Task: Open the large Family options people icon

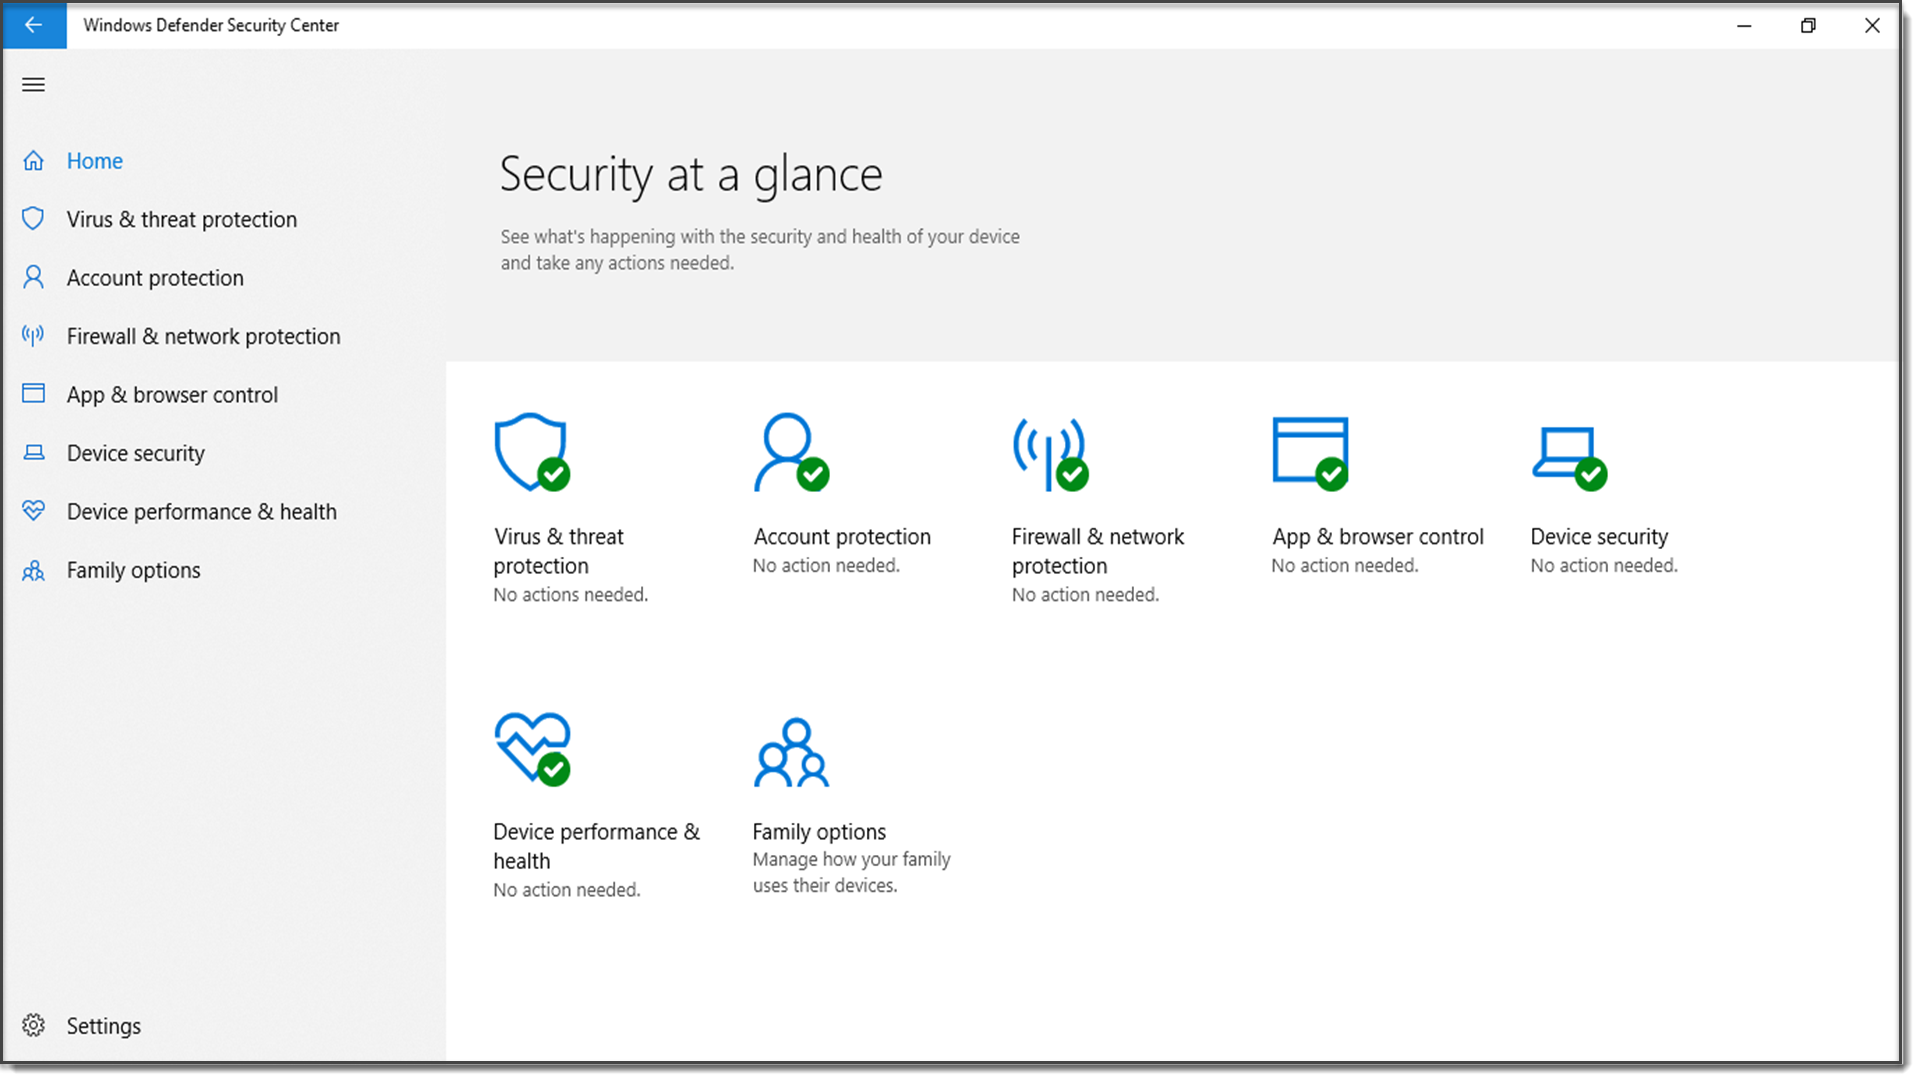Action: 791,752
